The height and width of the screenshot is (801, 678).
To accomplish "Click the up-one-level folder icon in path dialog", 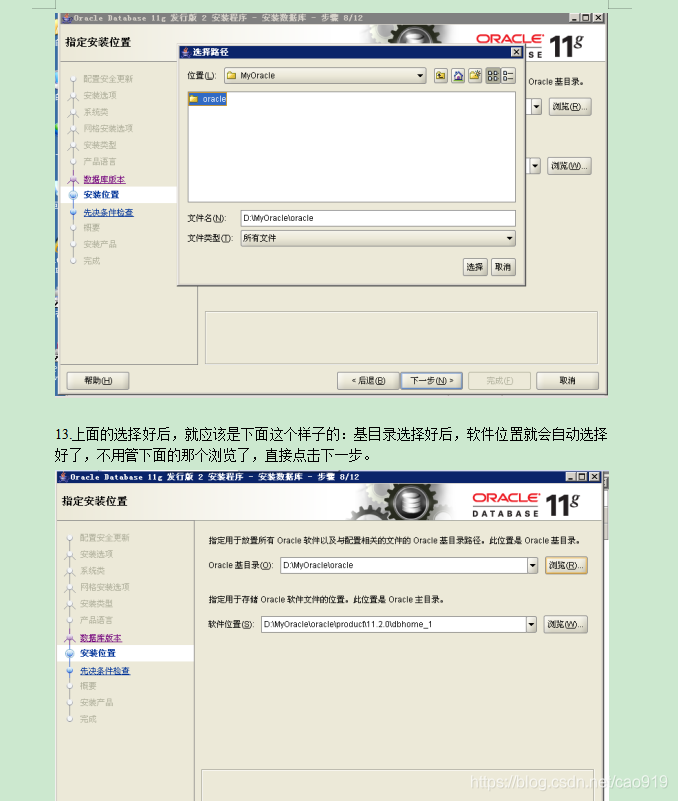I will click(x=440, y=76).
